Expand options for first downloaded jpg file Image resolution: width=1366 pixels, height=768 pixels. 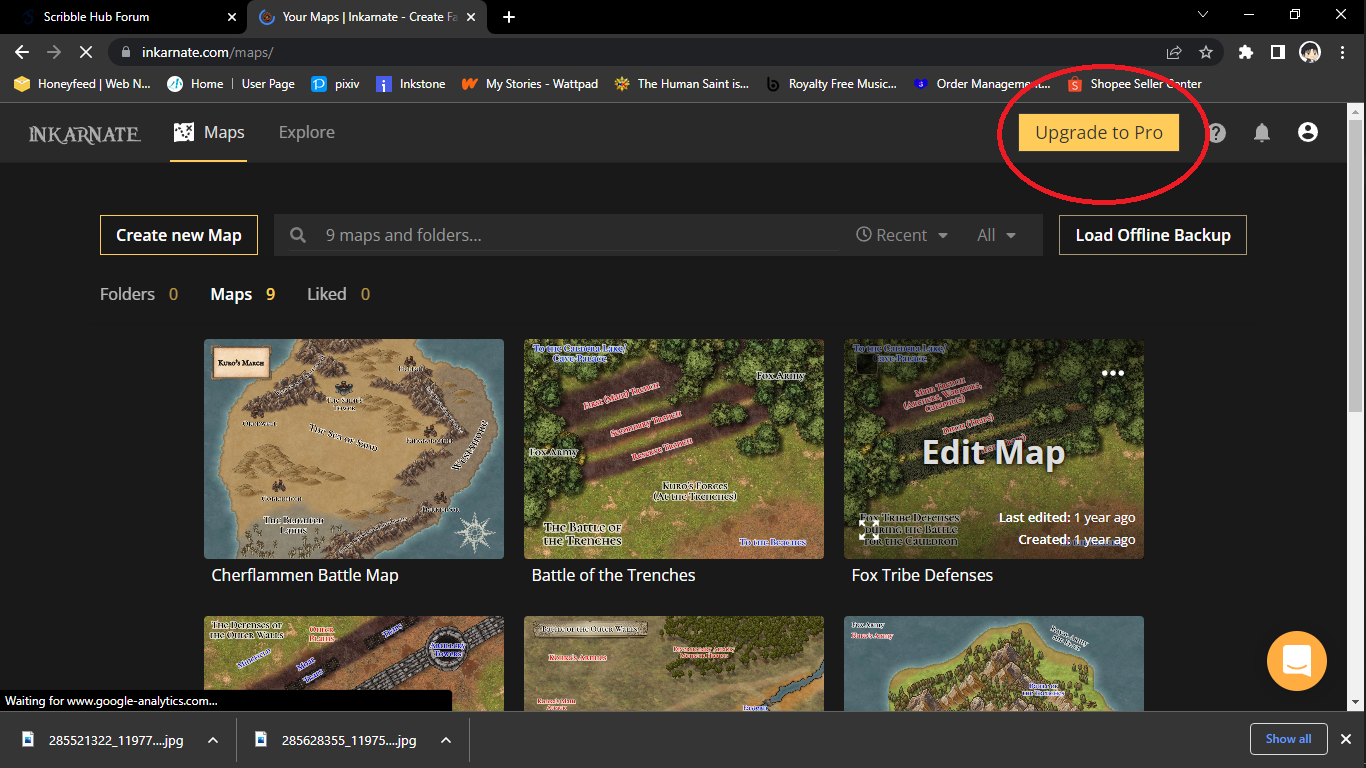[x=213, y=740]
